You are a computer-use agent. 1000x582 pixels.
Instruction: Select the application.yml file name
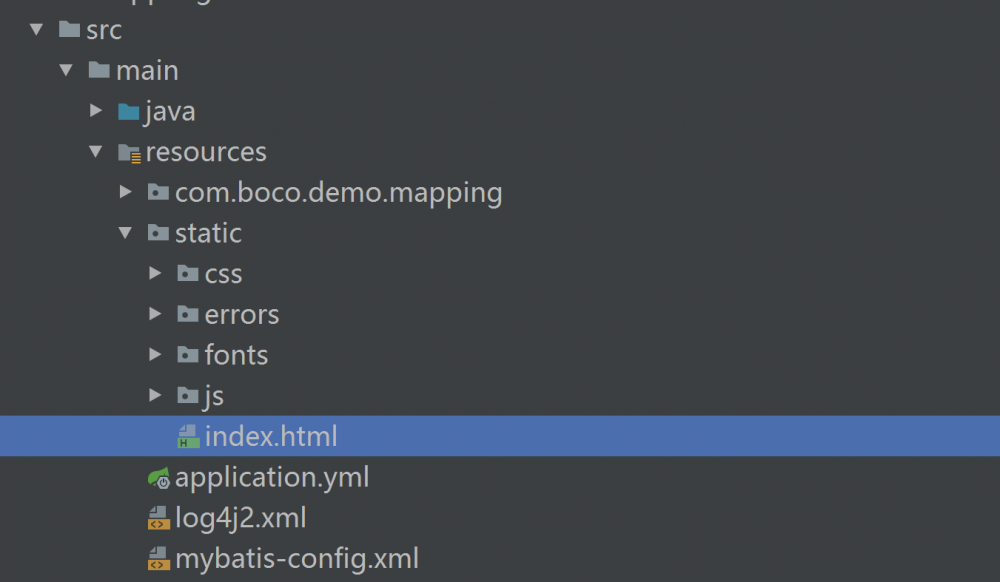pos(272,478)
